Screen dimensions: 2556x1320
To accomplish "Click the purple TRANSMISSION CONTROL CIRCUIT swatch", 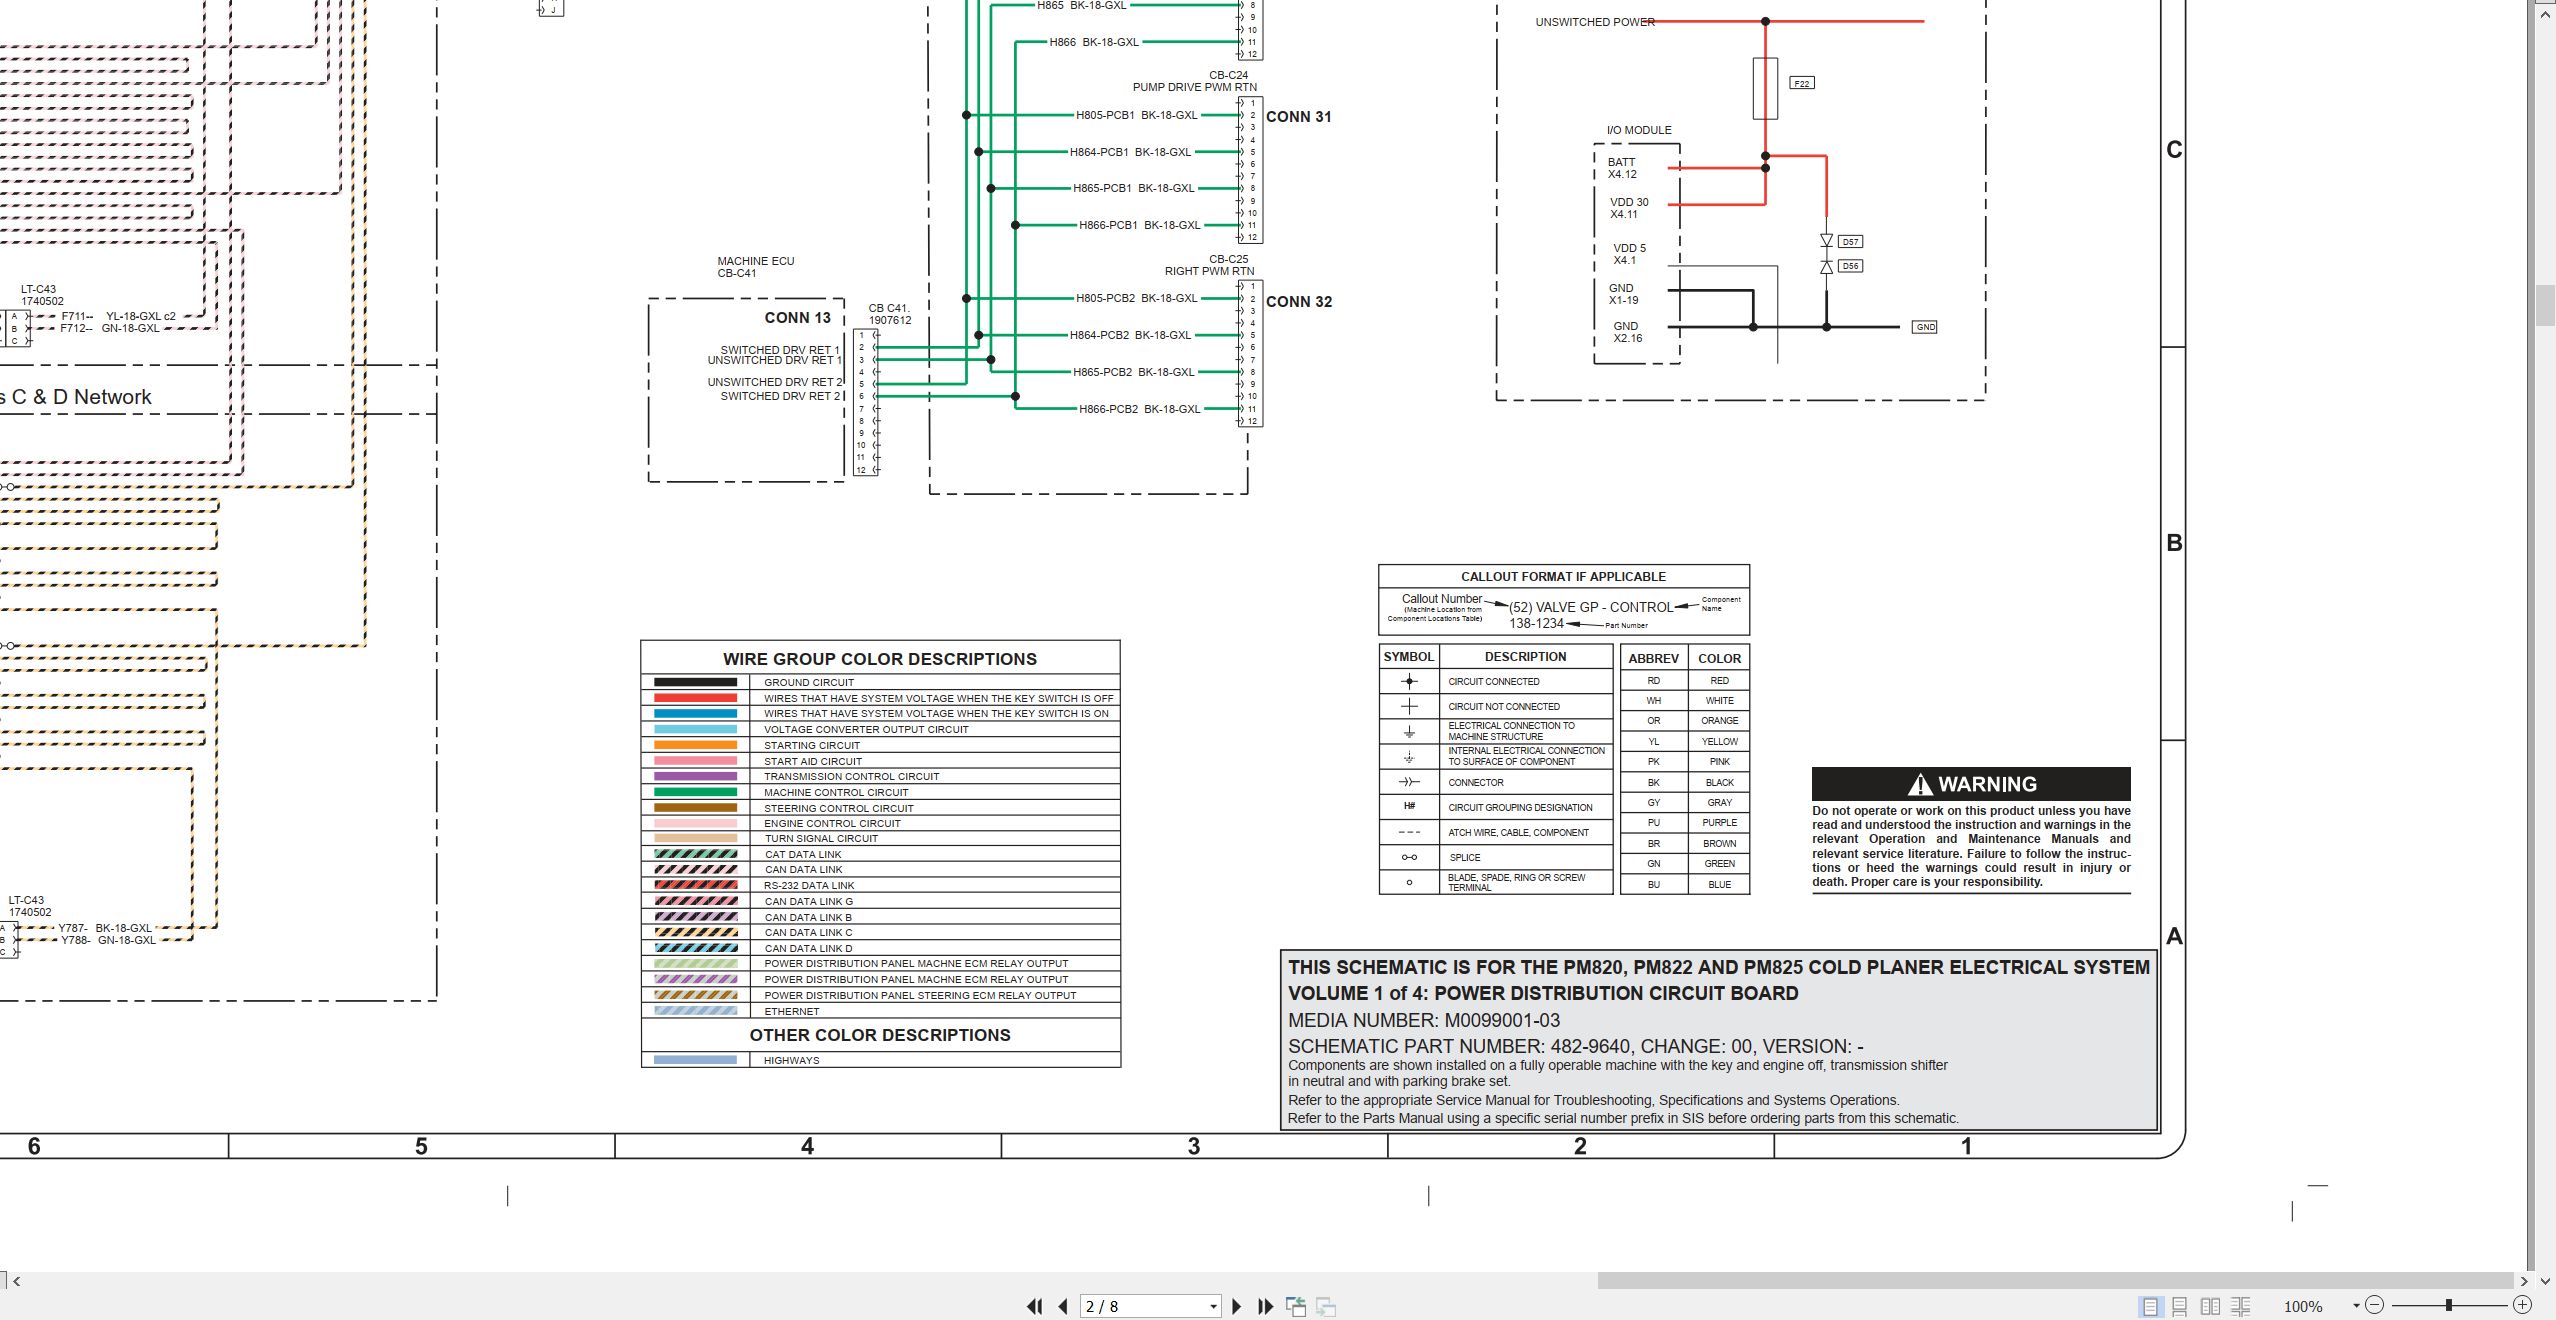I will click(x=695, y=776).
